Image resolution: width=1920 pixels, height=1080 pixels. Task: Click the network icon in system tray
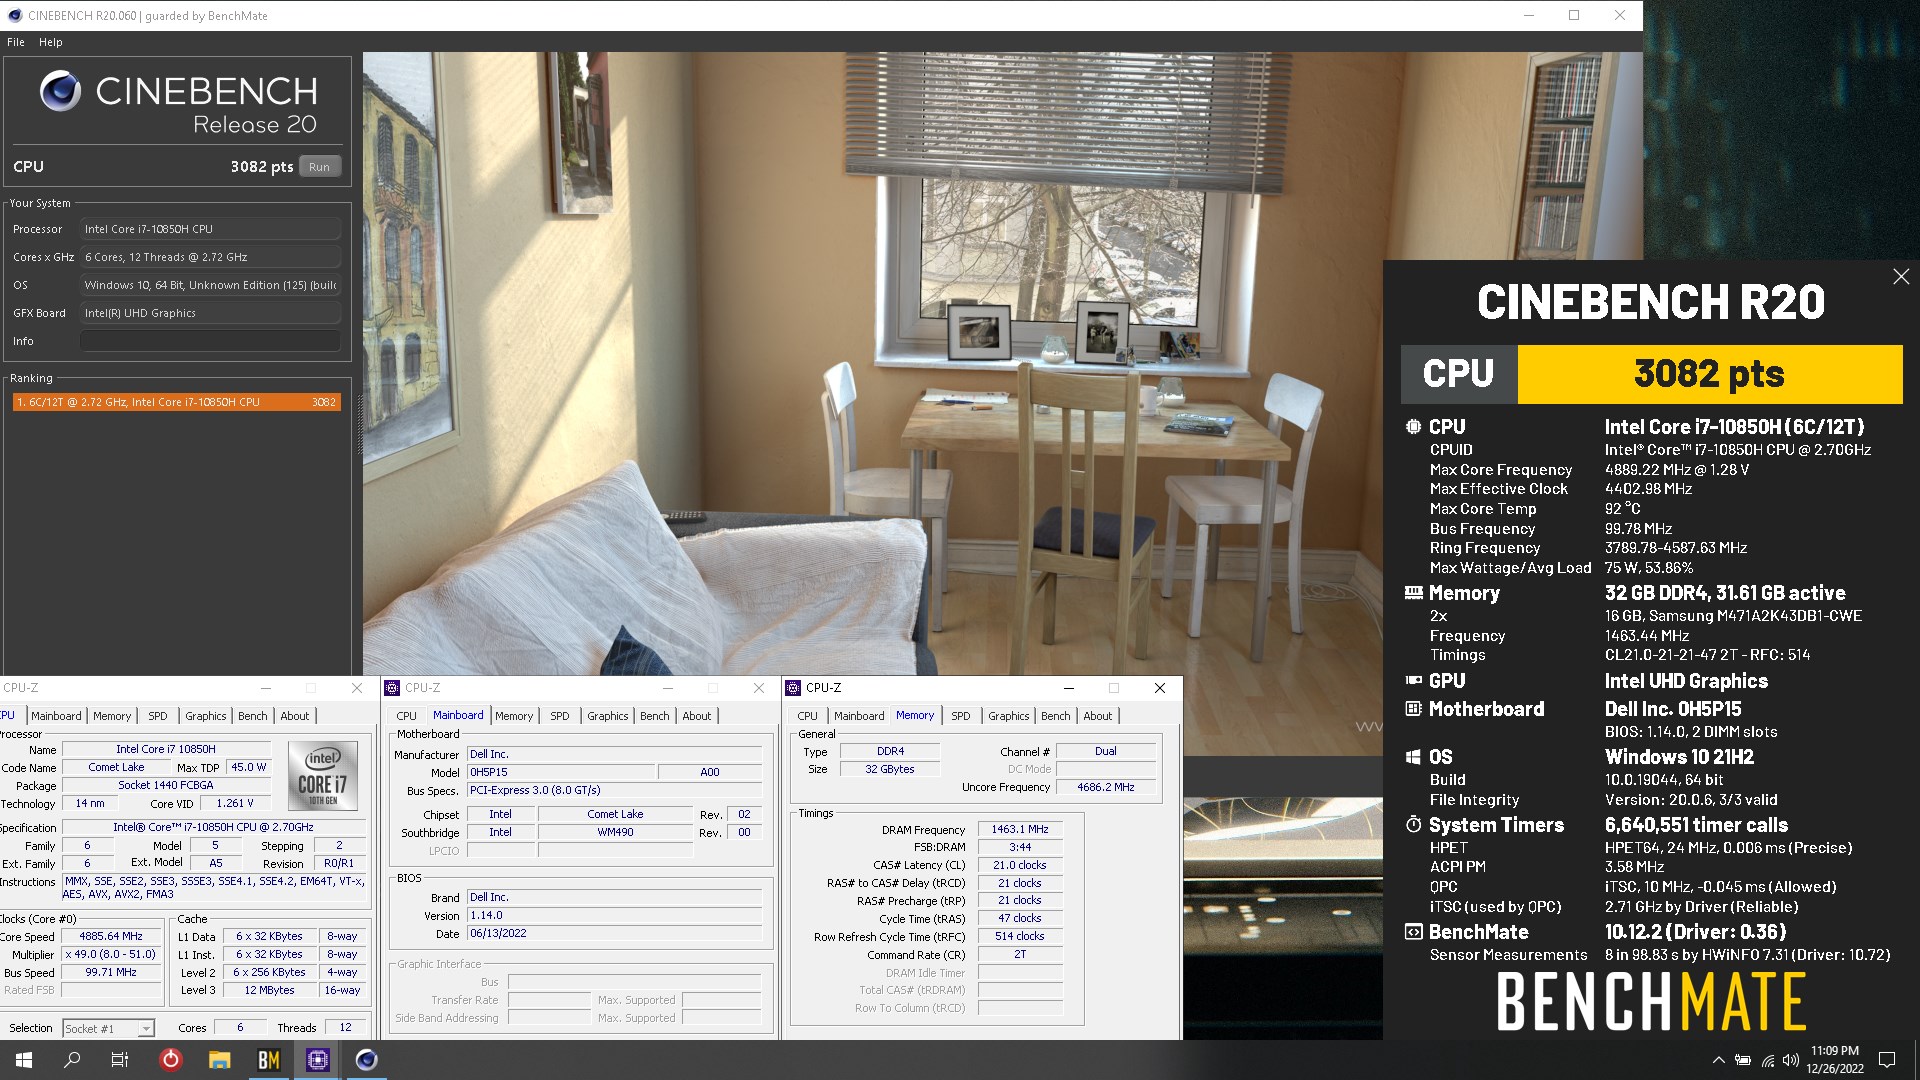click(1767, 1060)
